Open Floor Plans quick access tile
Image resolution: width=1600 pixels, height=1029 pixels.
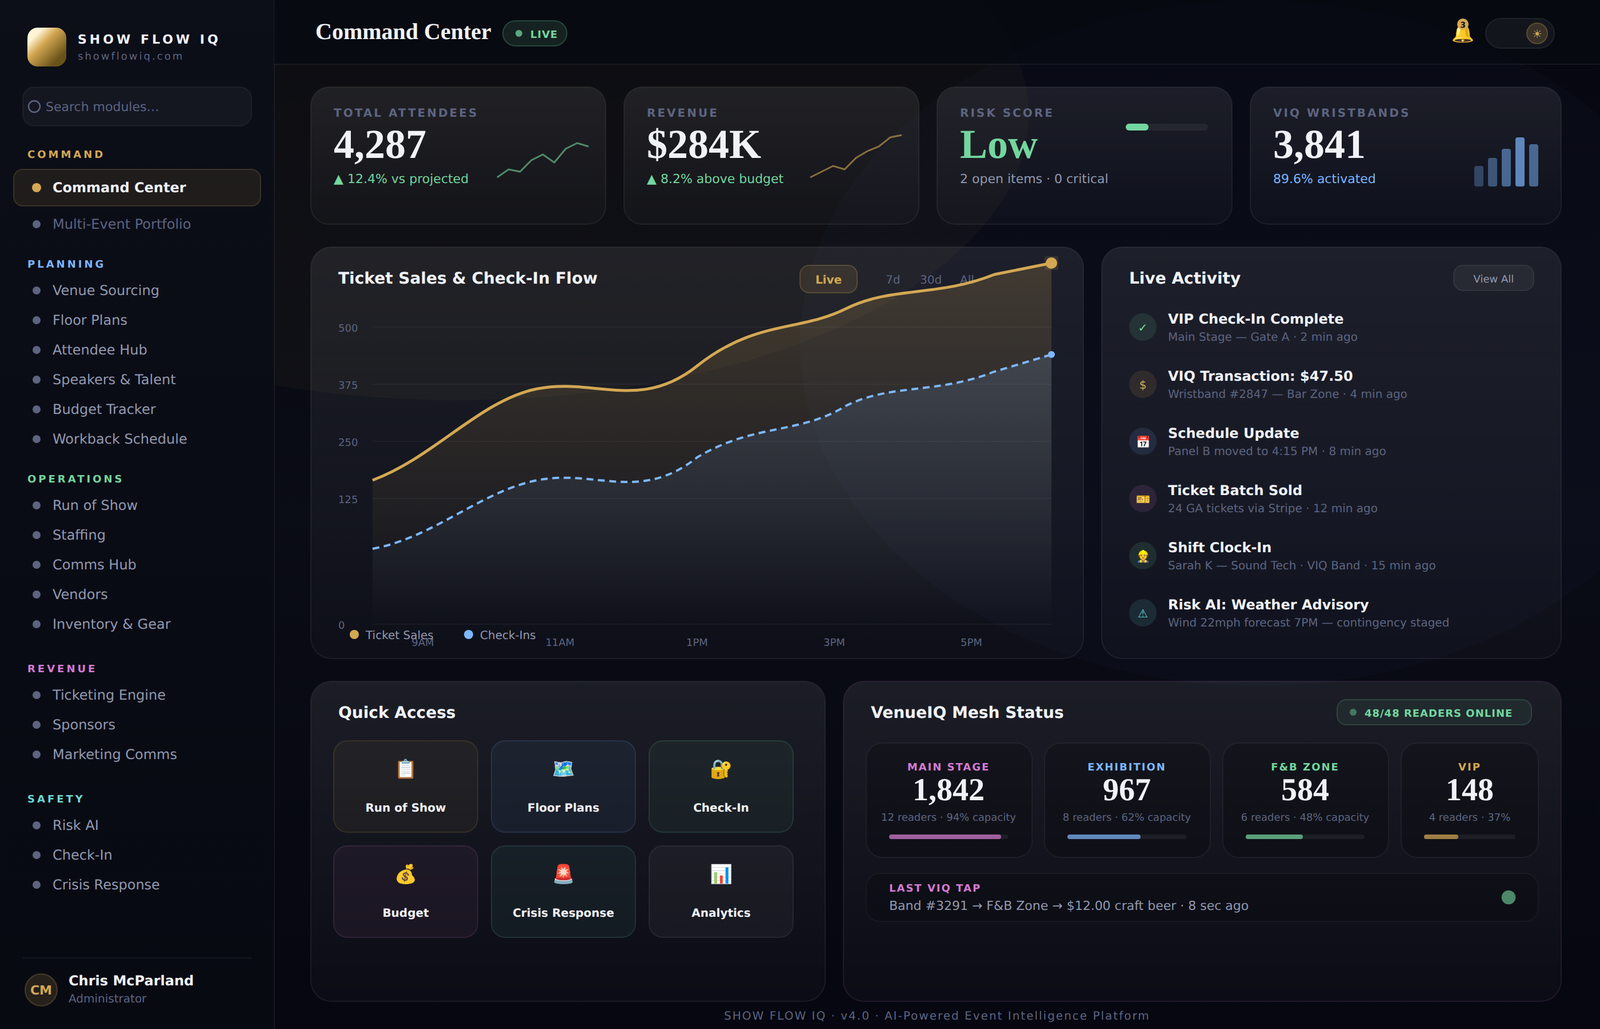(x=563, y=786)
